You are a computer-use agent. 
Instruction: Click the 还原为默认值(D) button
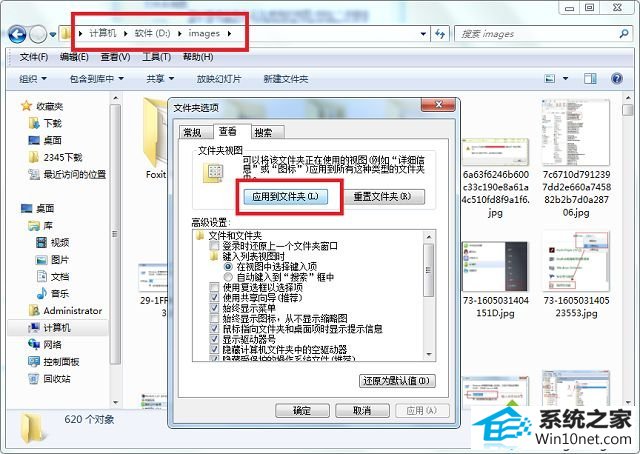click(x=397, y=381)
